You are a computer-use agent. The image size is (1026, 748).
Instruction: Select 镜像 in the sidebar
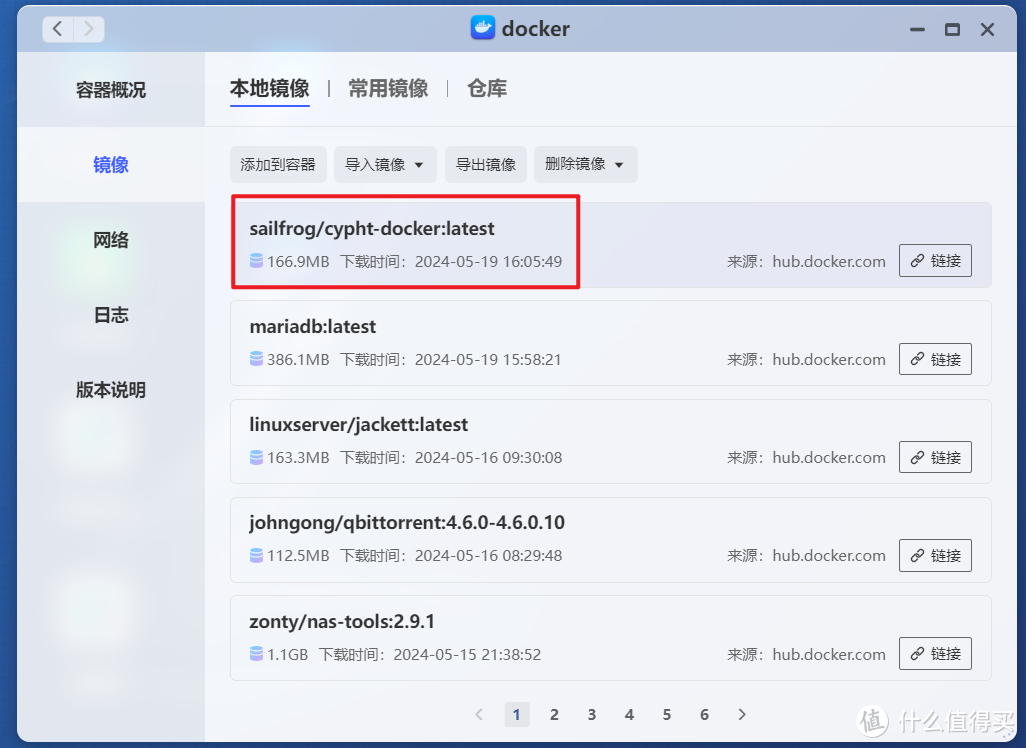tap(111, 164)
